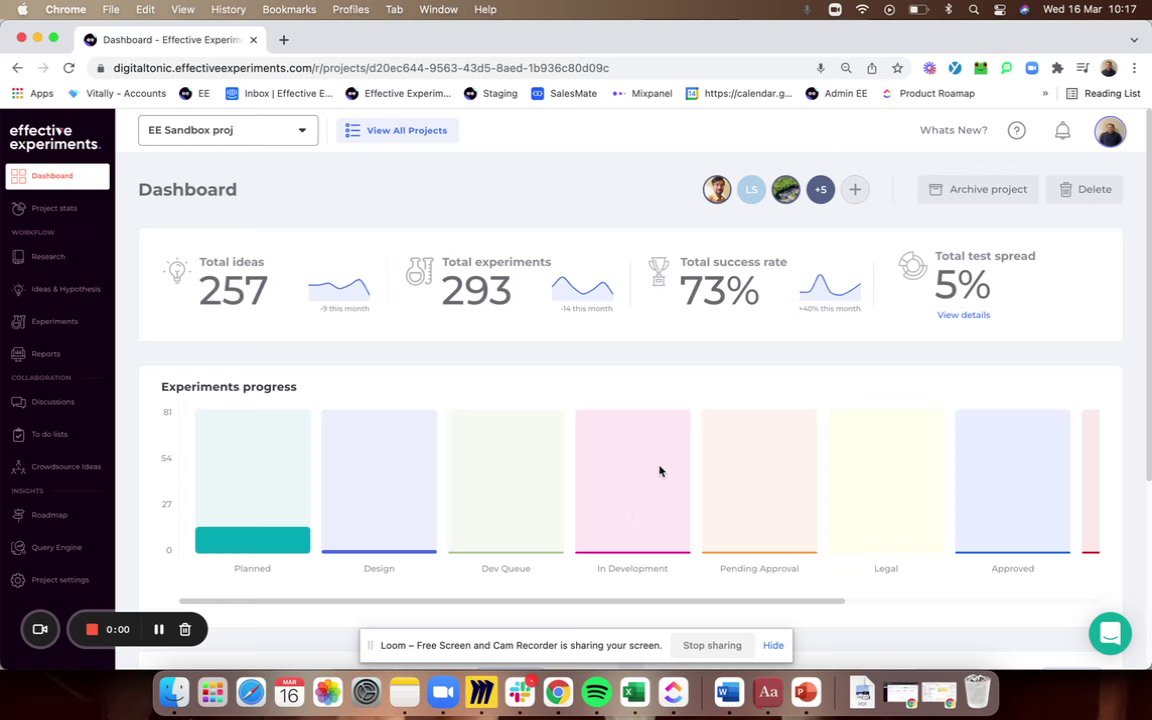
Task: Open the Intercom chat bubble
Action: click(1109, 633)
